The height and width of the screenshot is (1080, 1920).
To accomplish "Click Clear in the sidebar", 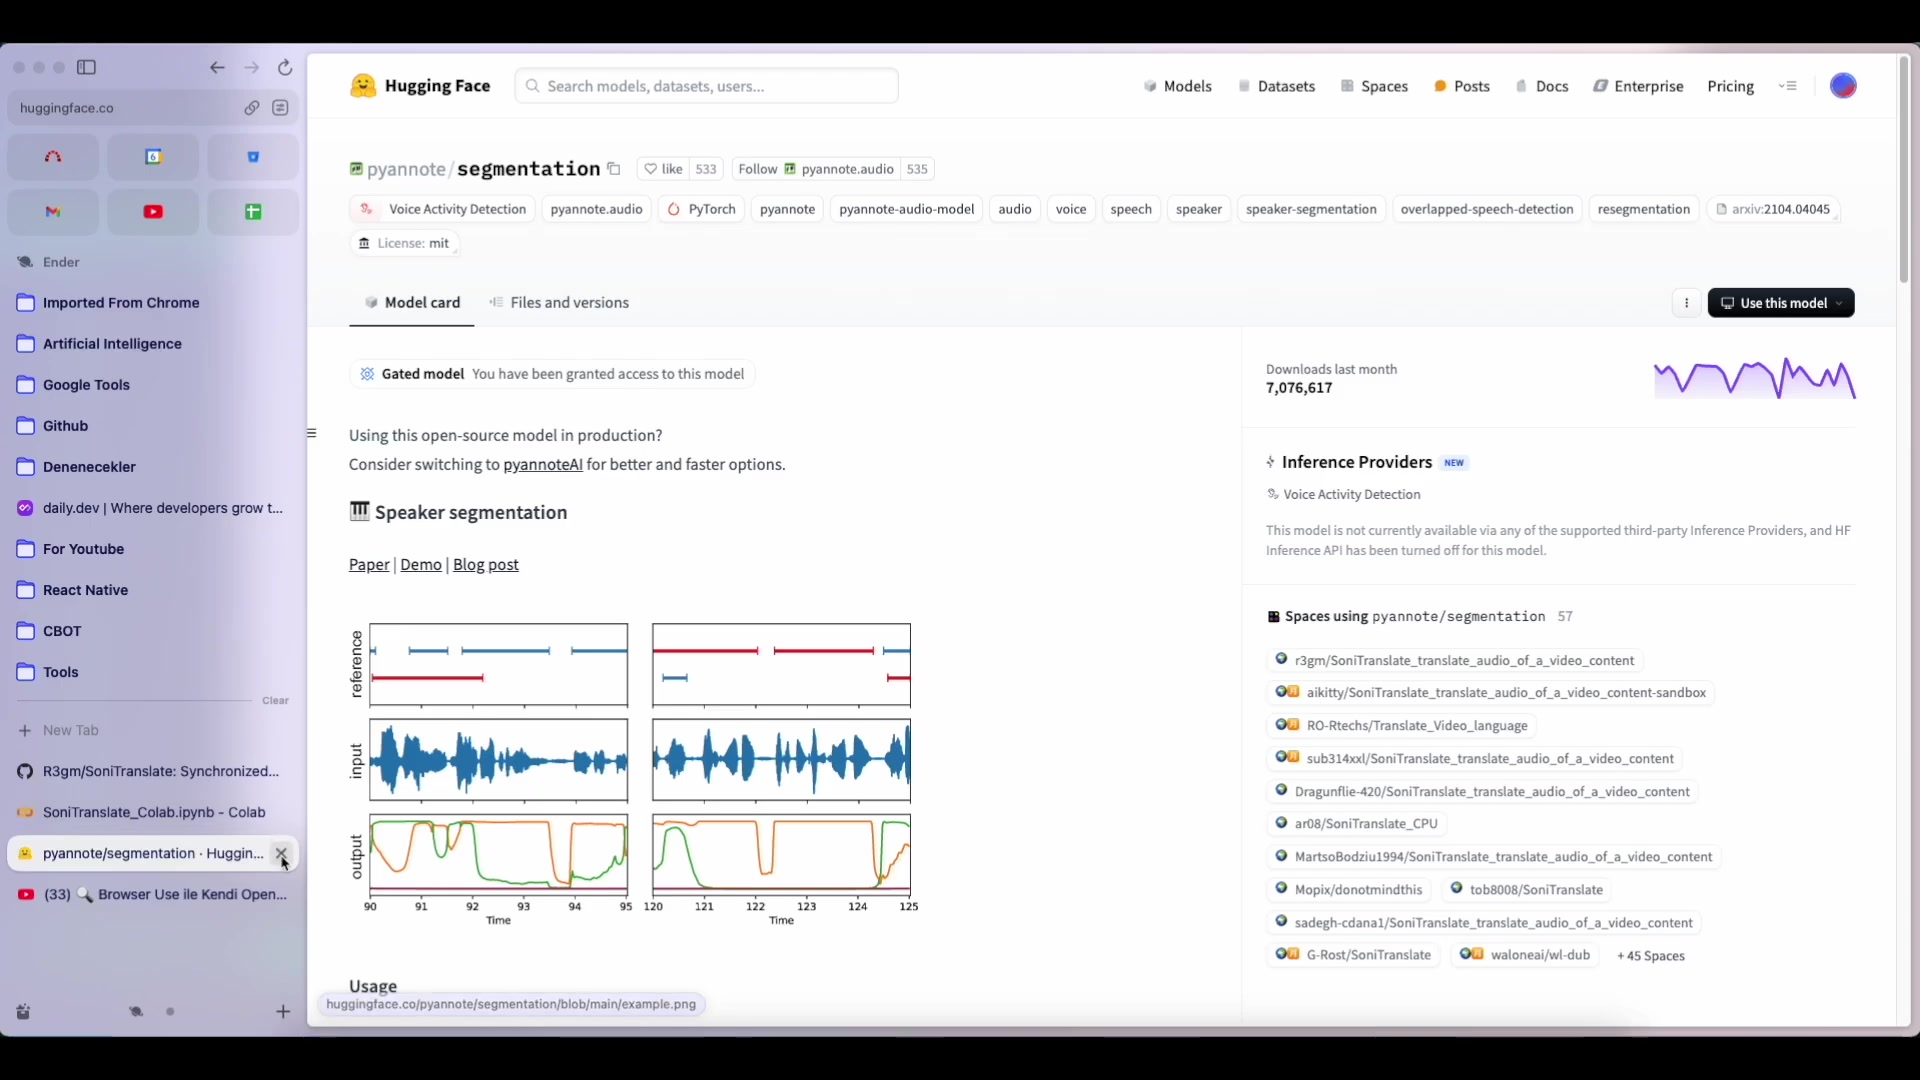I will tap(276, 701).
